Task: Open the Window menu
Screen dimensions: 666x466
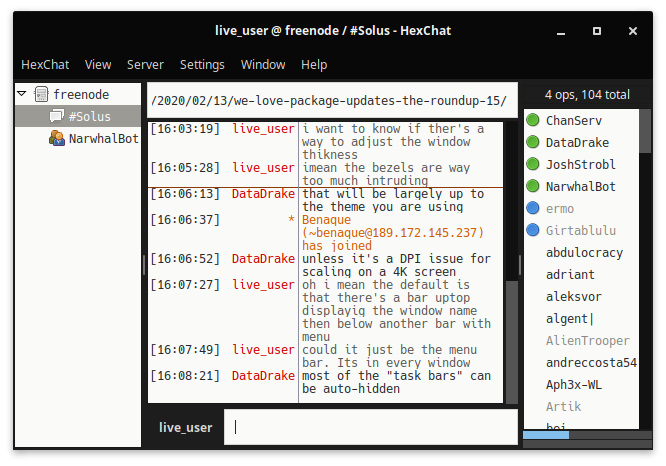Action: 263,65
